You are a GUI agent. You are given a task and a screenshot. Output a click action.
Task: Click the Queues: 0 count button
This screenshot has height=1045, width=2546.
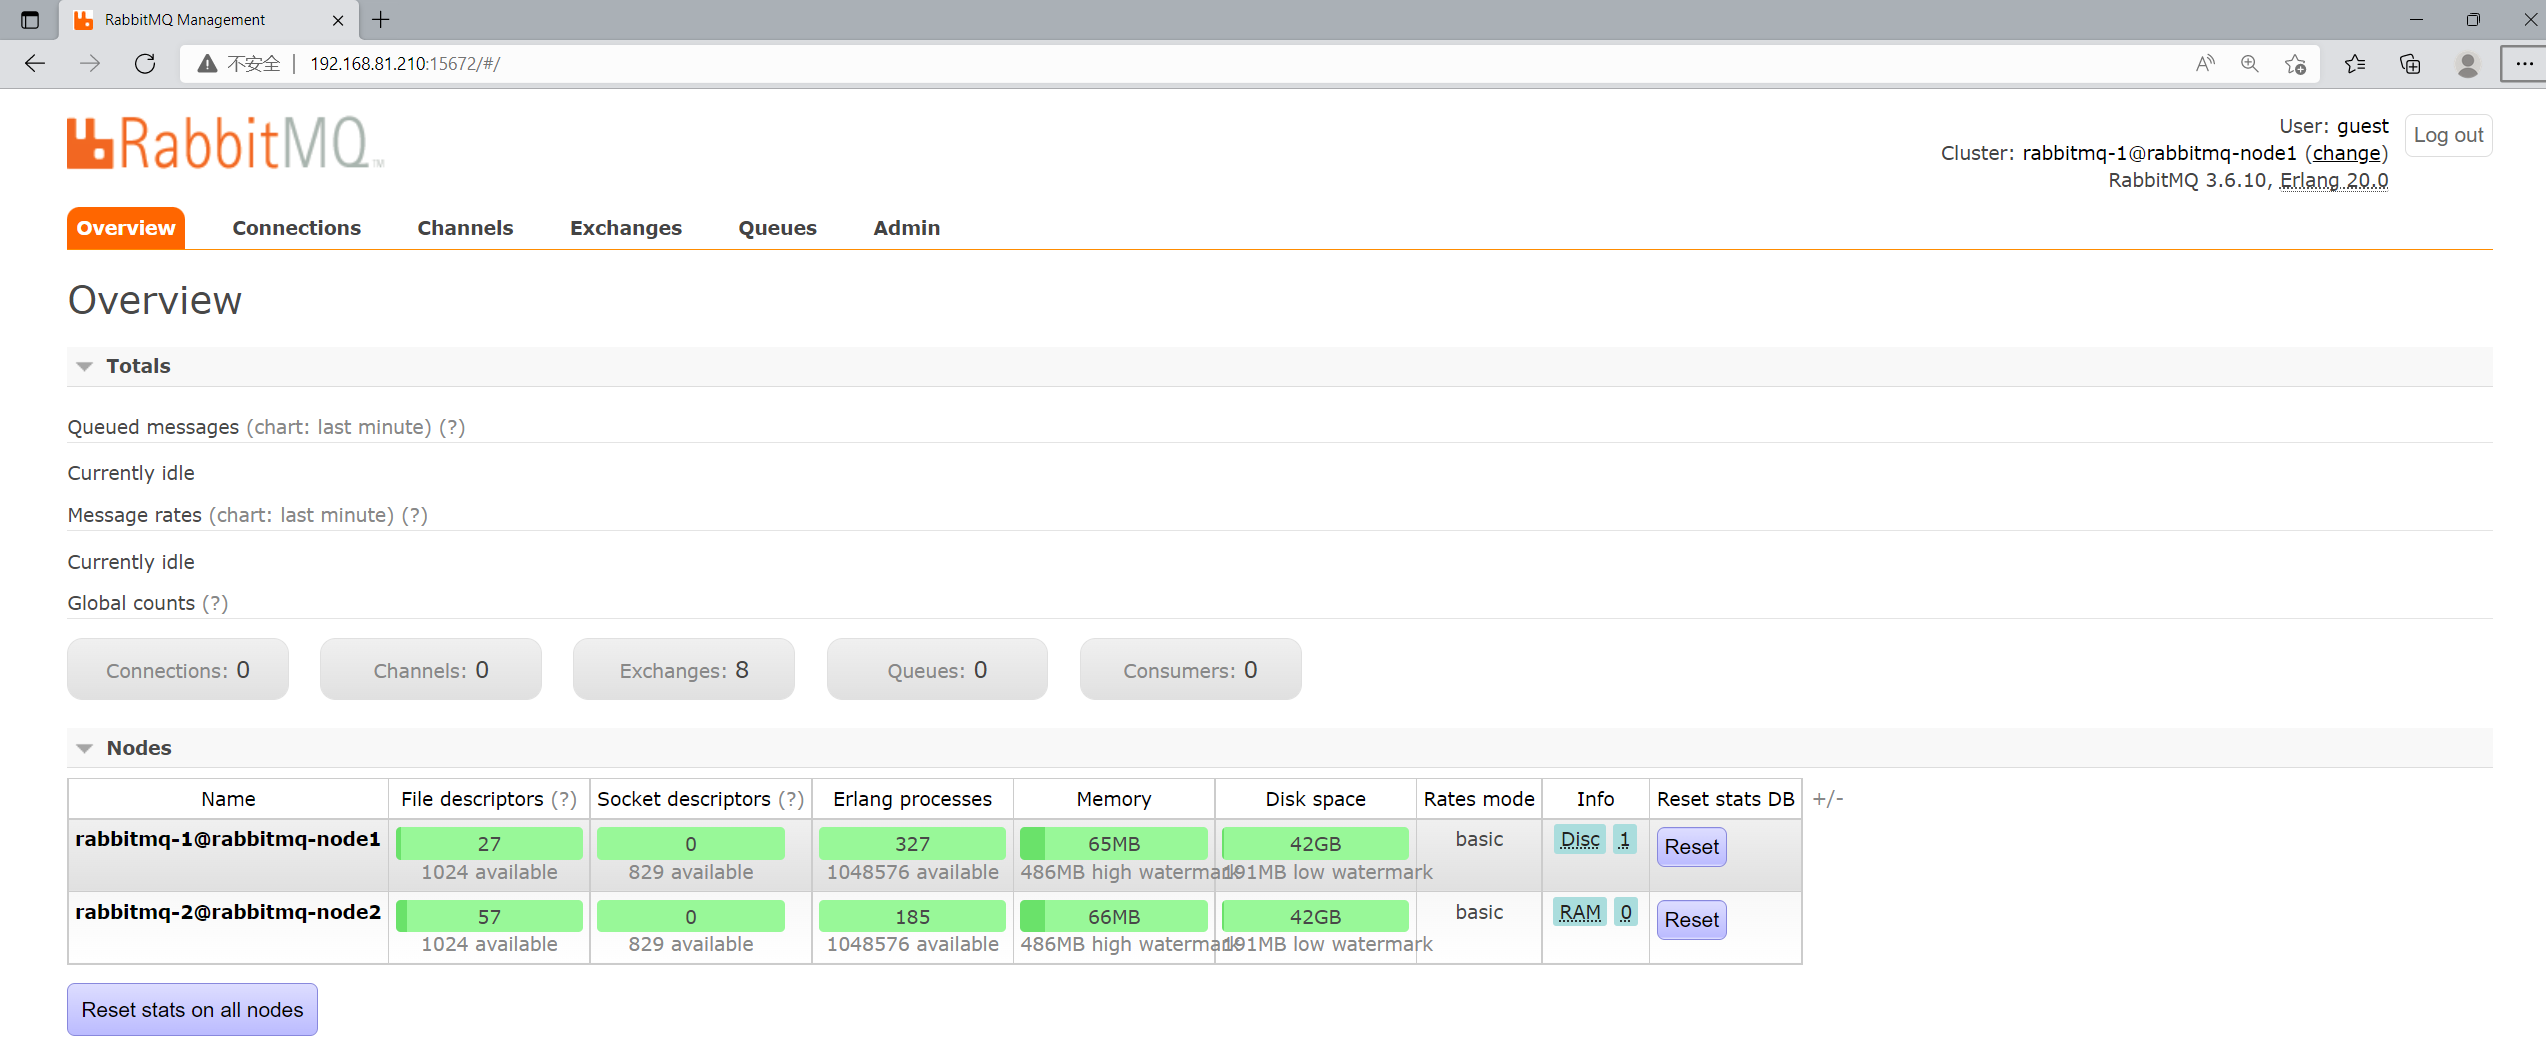(x=937, y=669)
